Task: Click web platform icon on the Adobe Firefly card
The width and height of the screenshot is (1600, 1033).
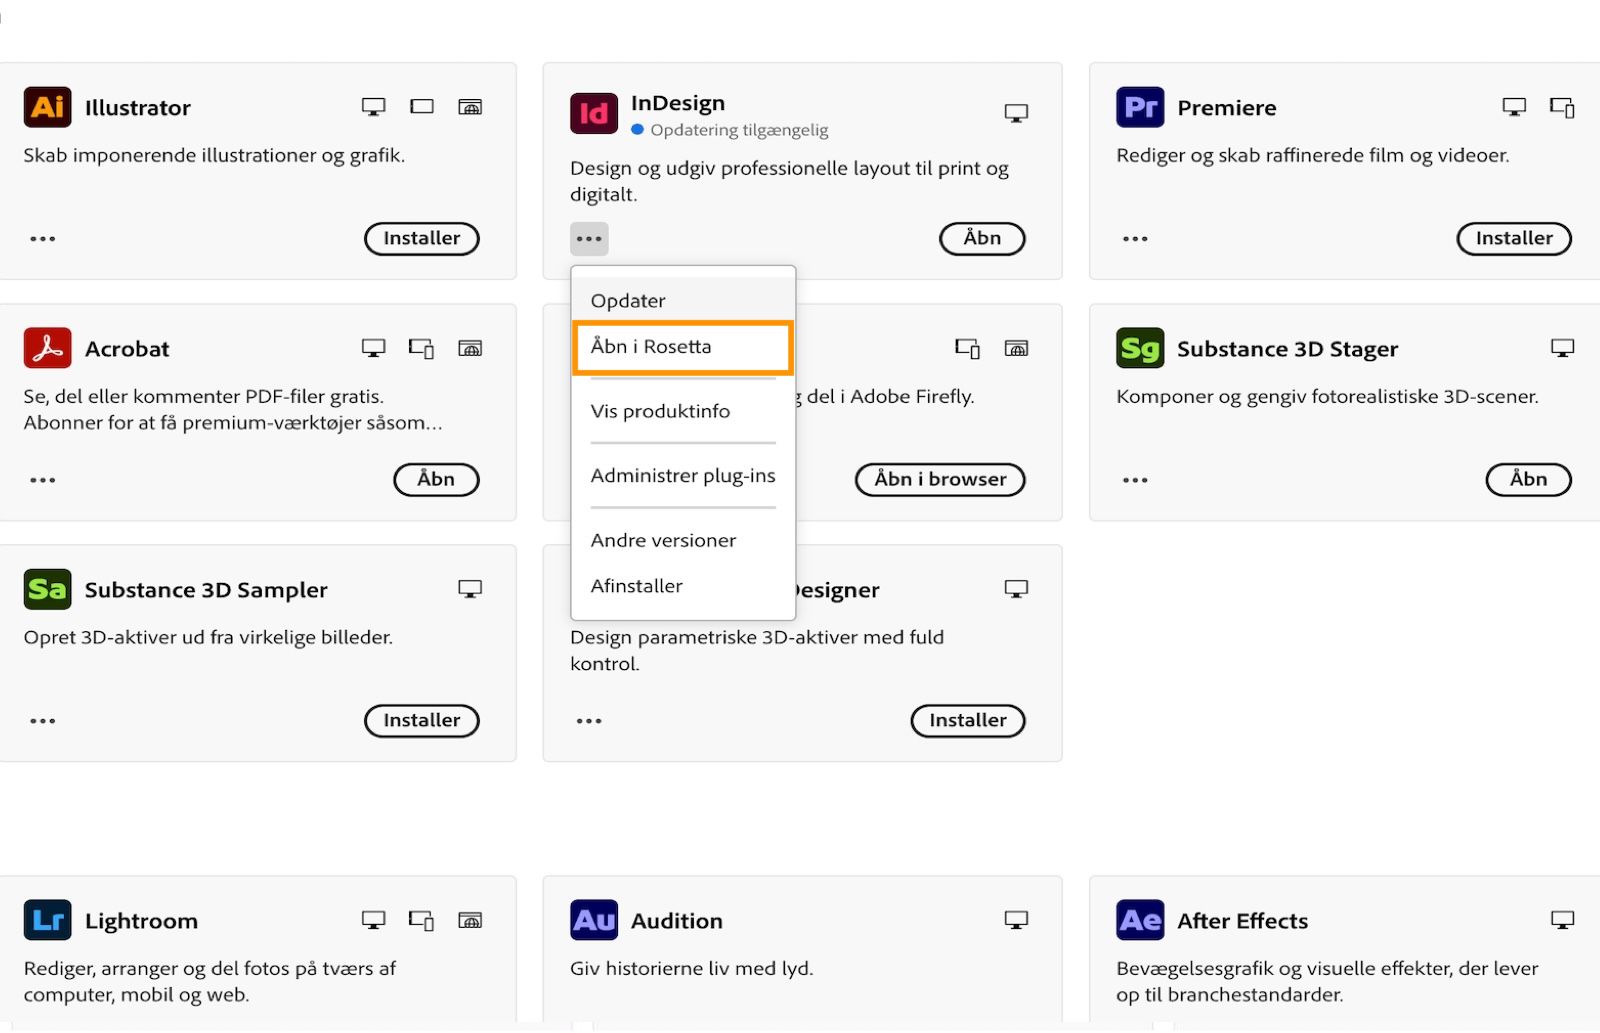Action: pyautogui.click(x=1016, y=348)
